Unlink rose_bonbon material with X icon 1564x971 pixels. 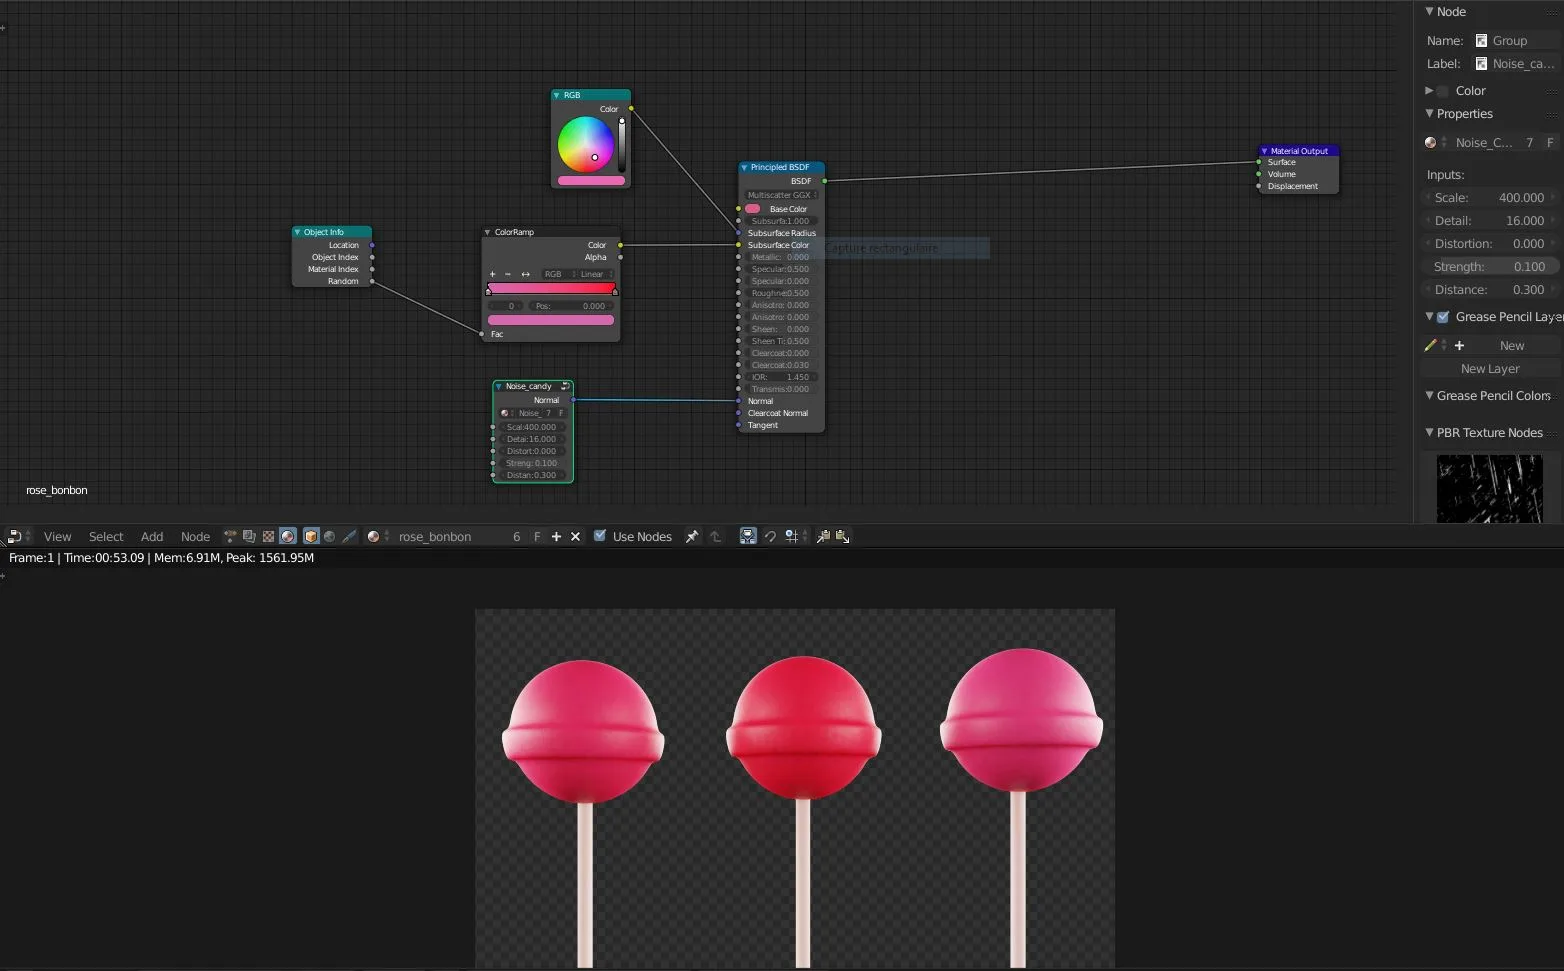tap(575, 537)
